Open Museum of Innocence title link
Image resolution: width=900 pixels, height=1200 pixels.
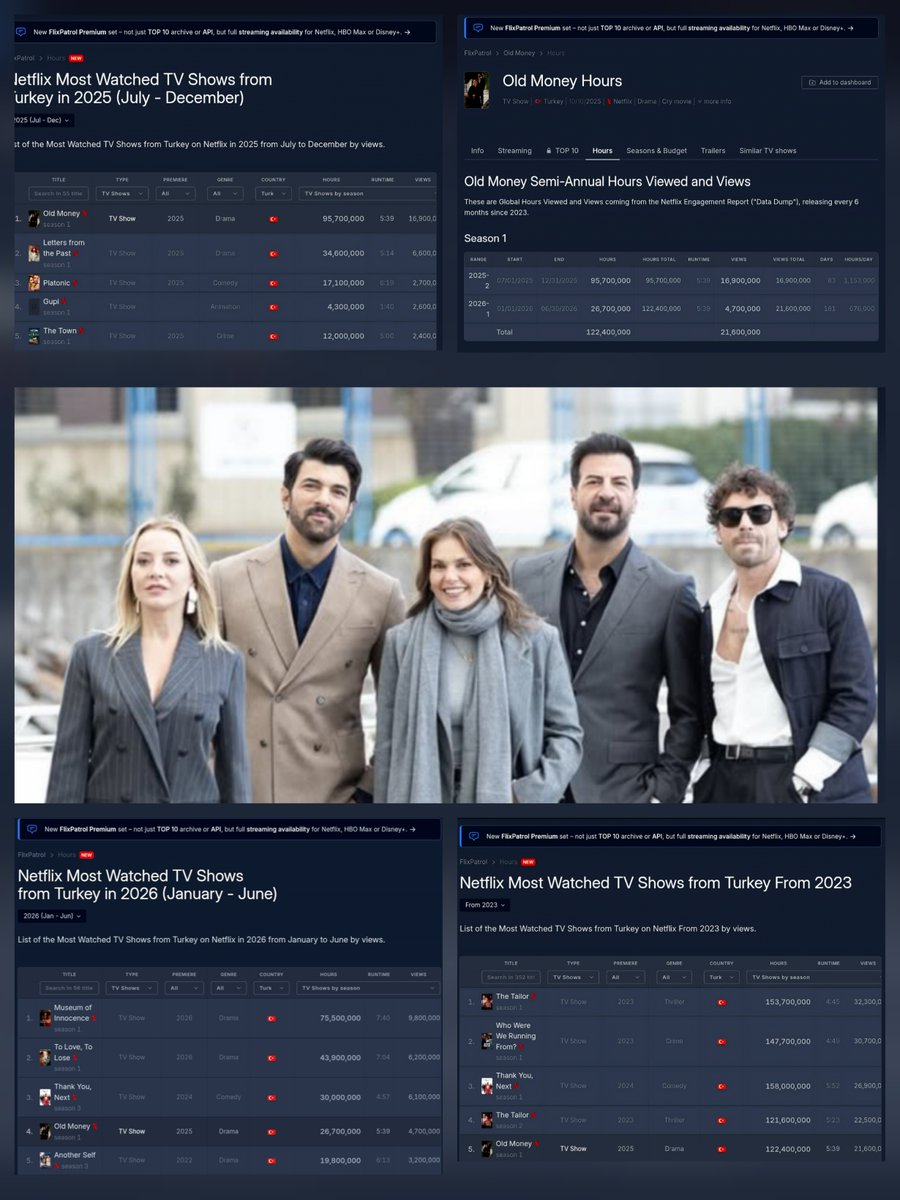point(73,1012)
